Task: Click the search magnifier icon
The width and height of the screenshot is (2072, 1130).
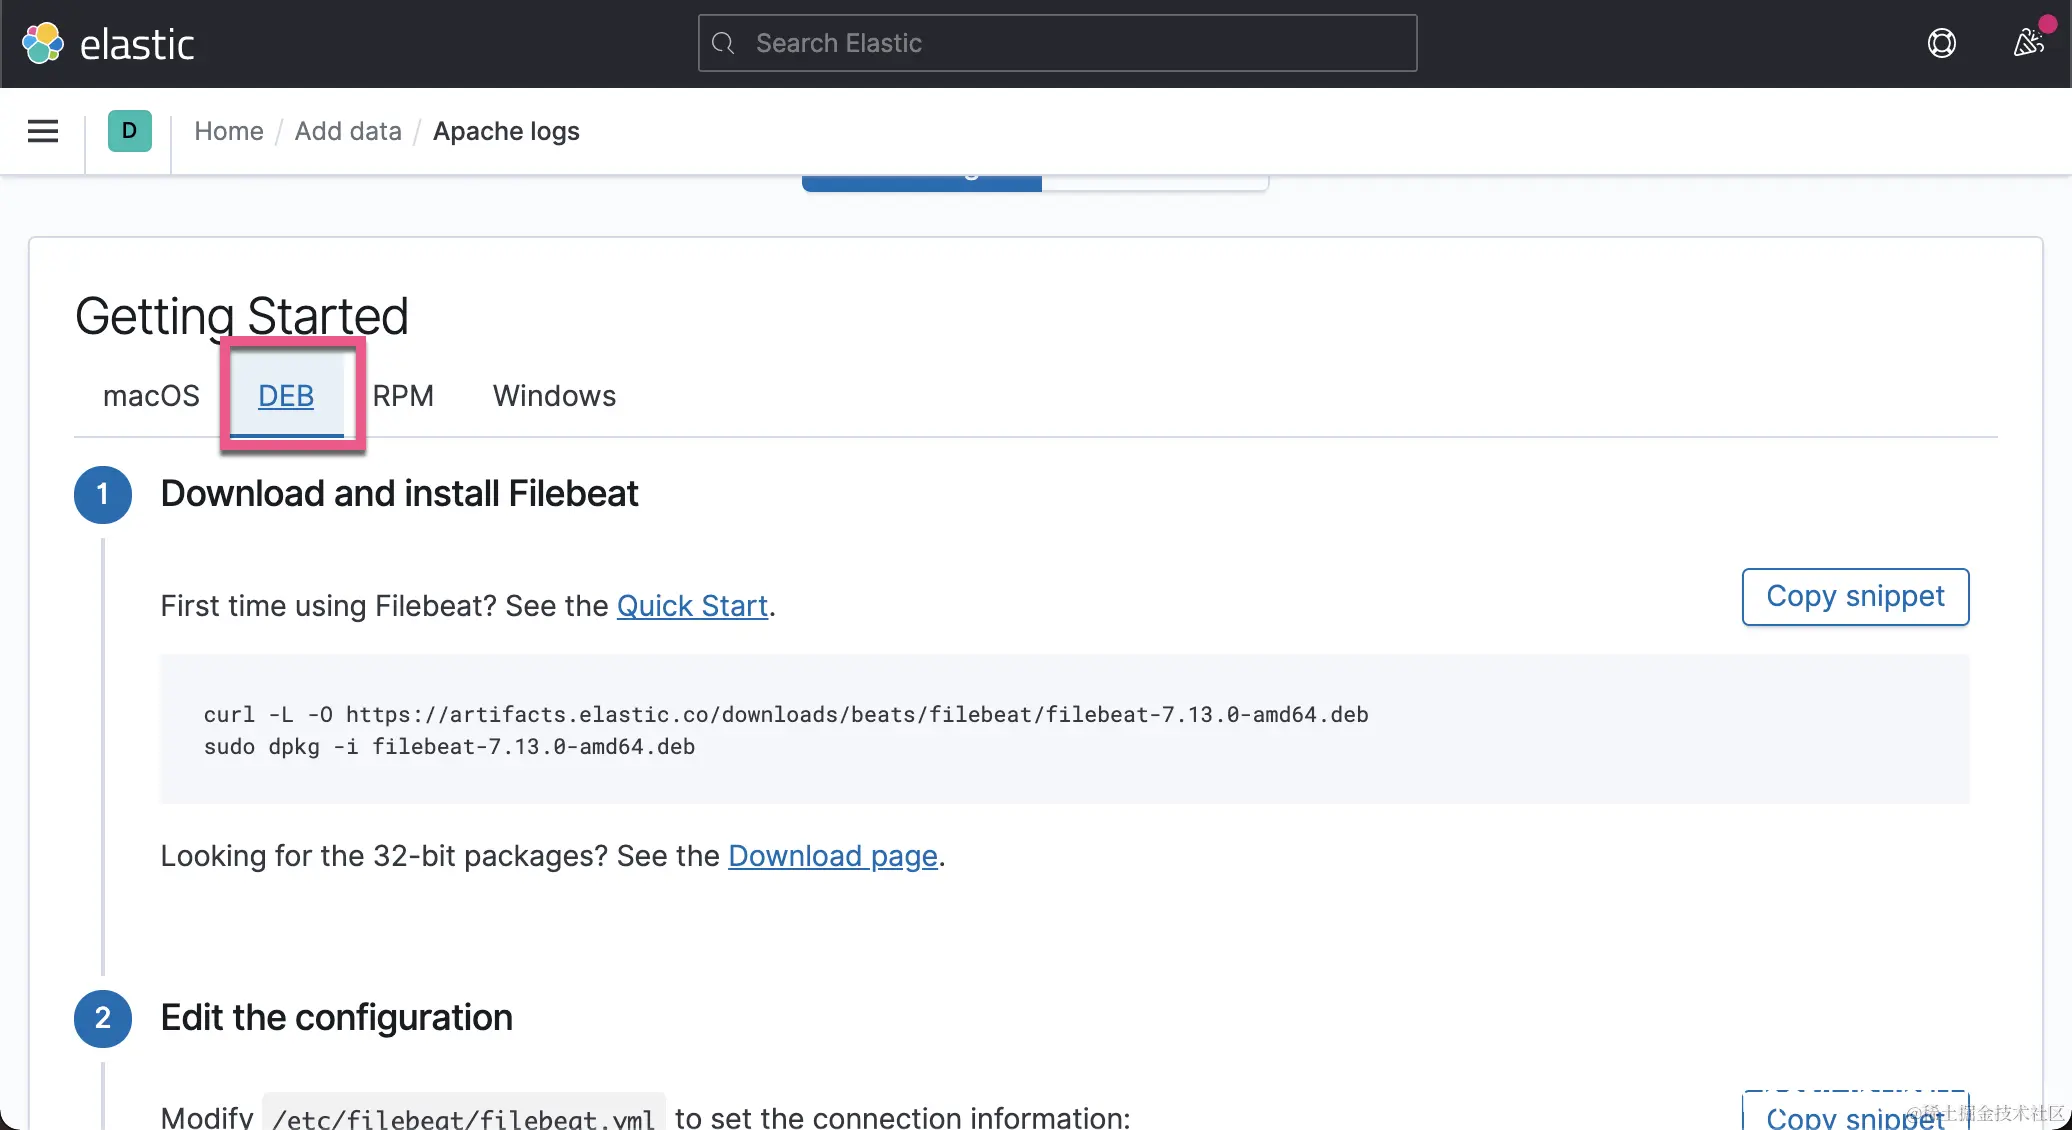Action: [x=723, y=43]
